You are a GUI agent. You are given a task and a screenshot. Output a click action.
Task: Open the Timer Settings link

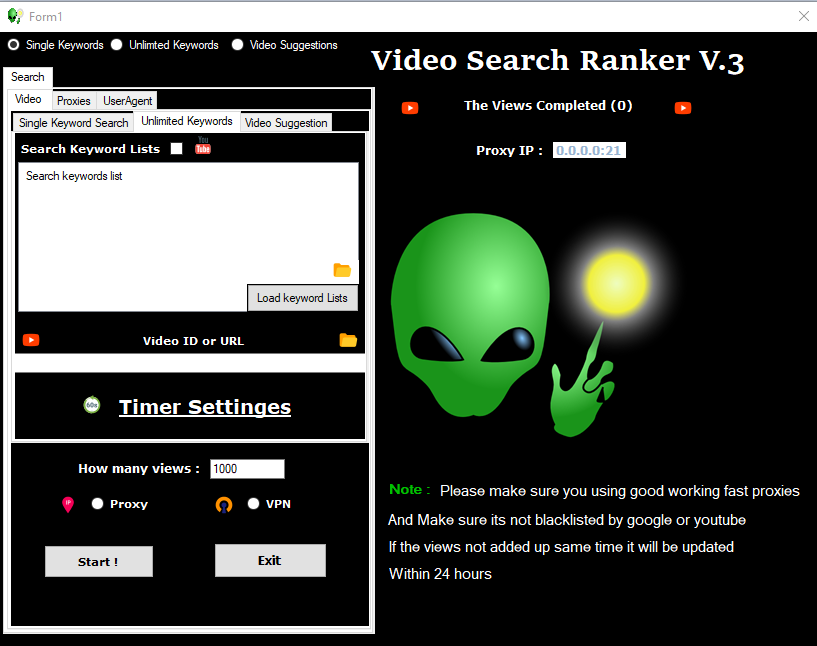[204, 407]
